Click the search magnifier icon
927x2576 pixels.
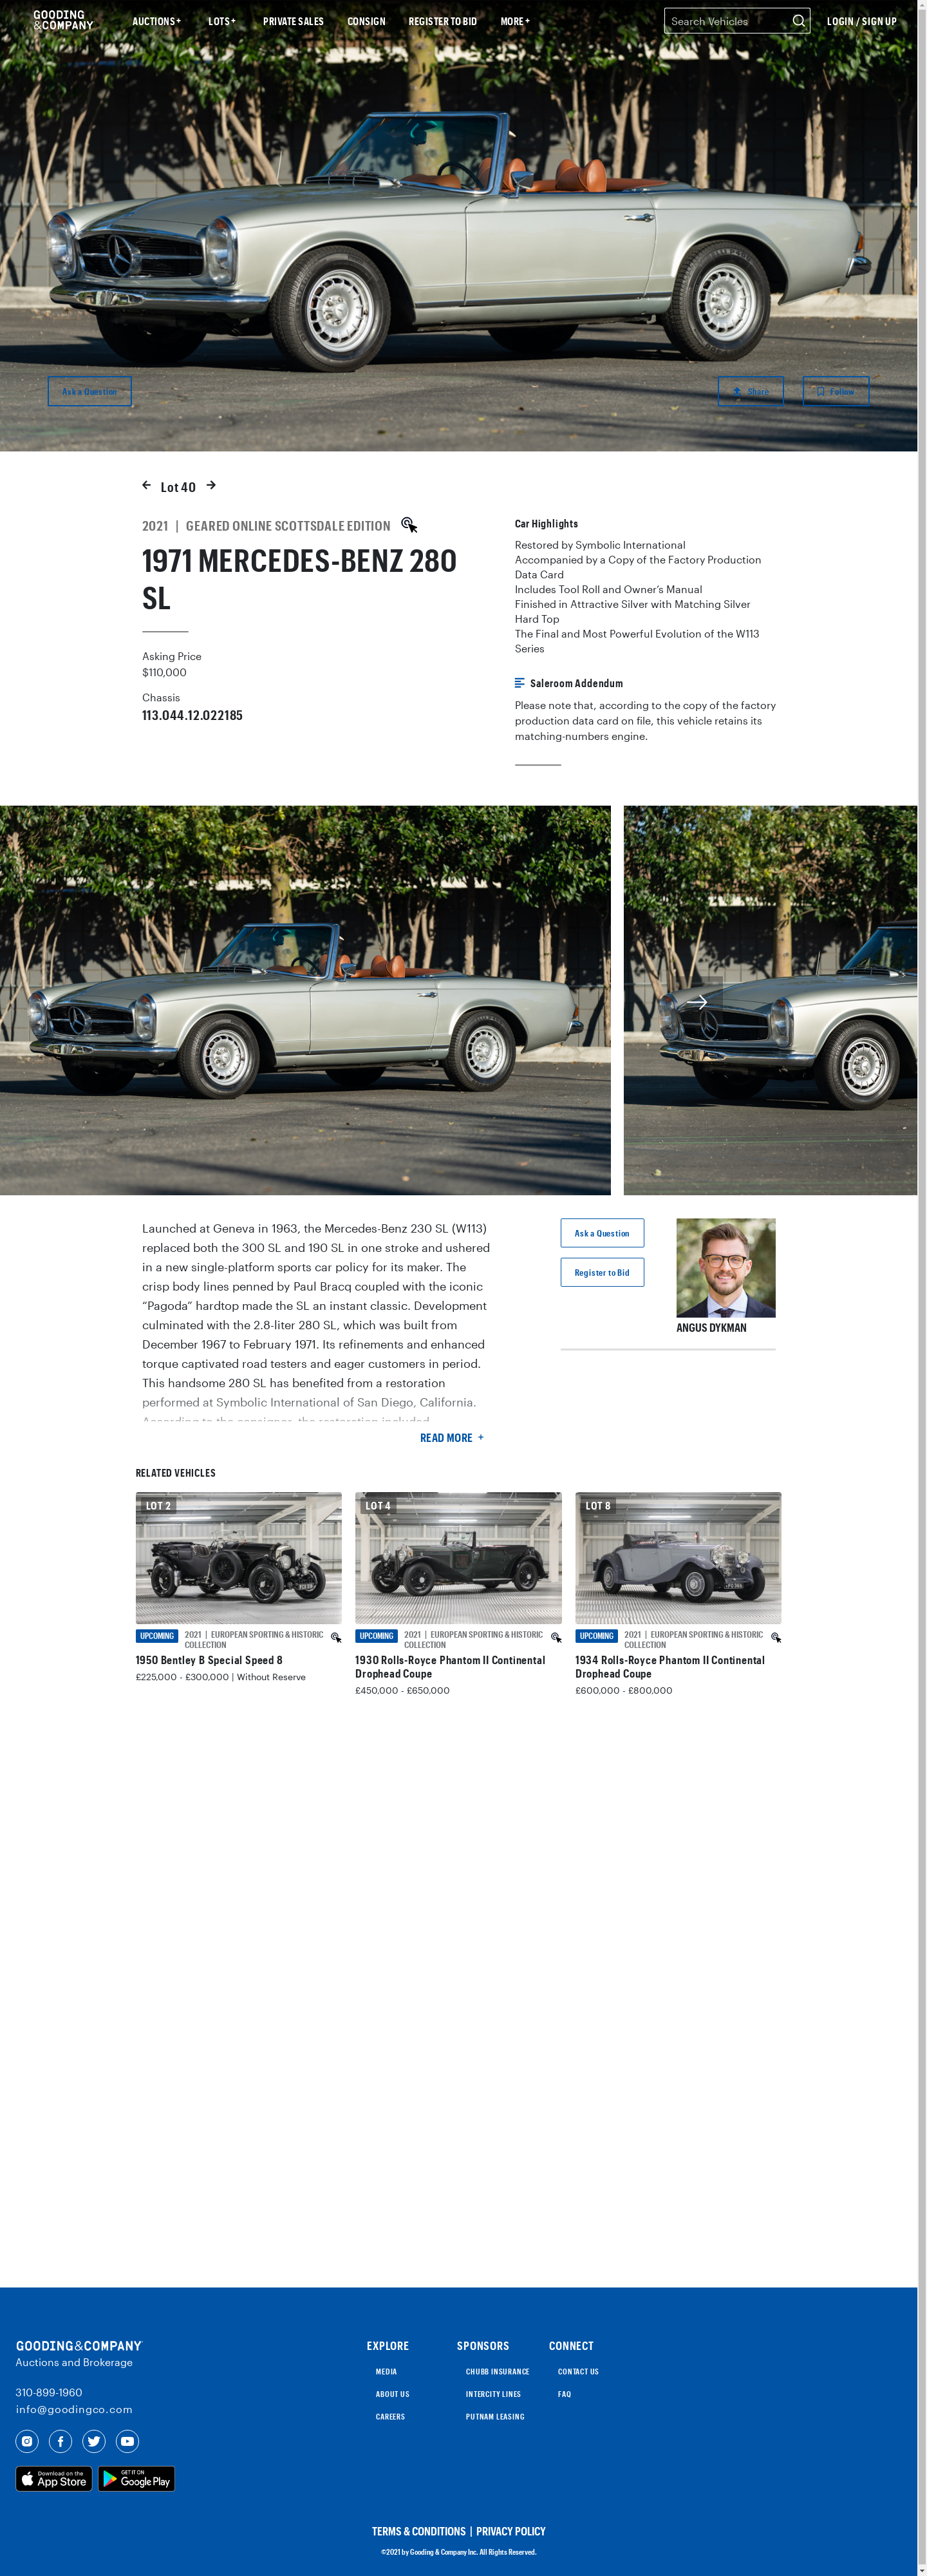798,21
